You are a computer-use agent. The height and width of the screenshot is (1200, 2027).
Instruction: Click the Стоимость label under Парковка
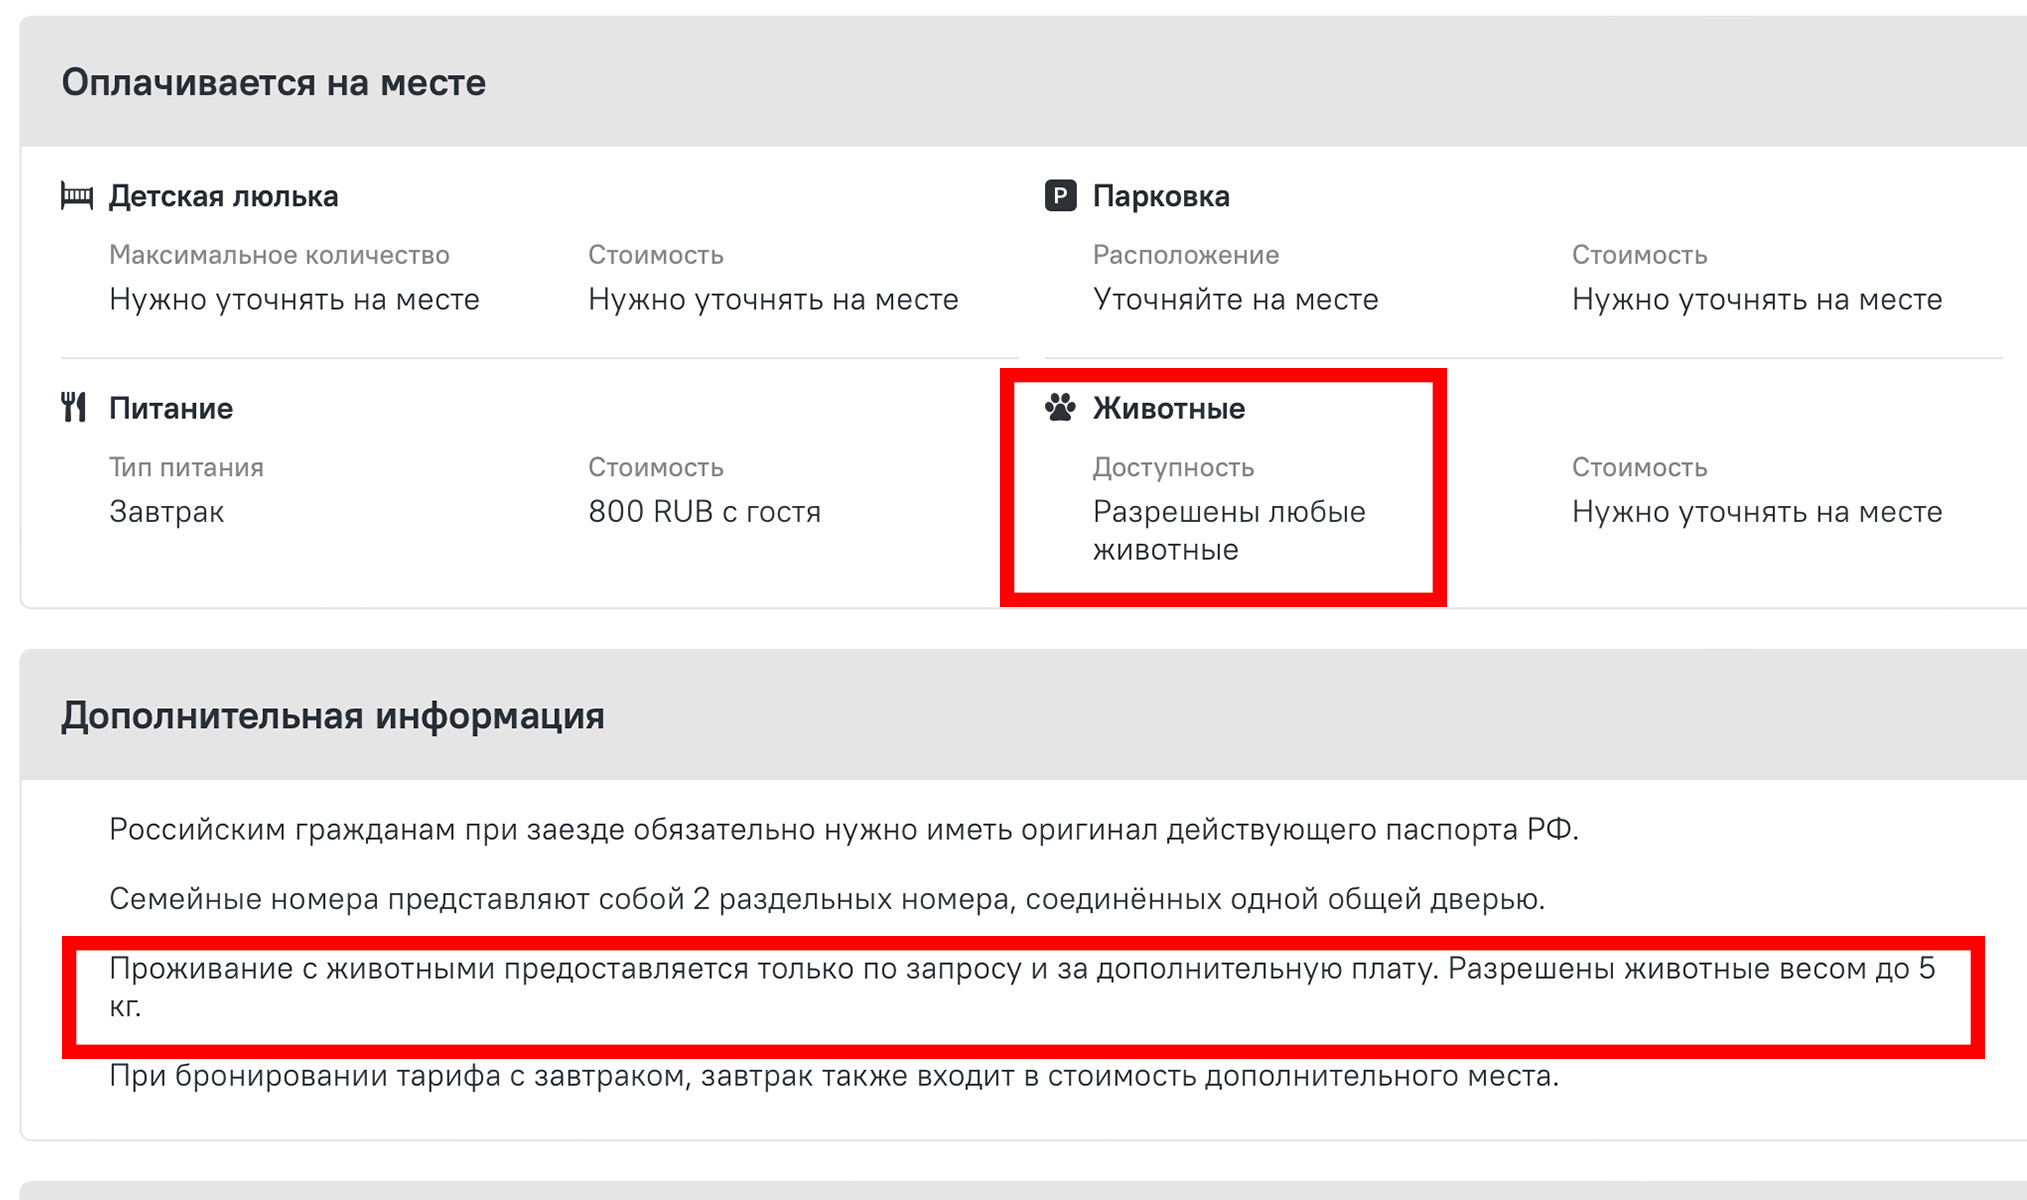click(1640, 255)
